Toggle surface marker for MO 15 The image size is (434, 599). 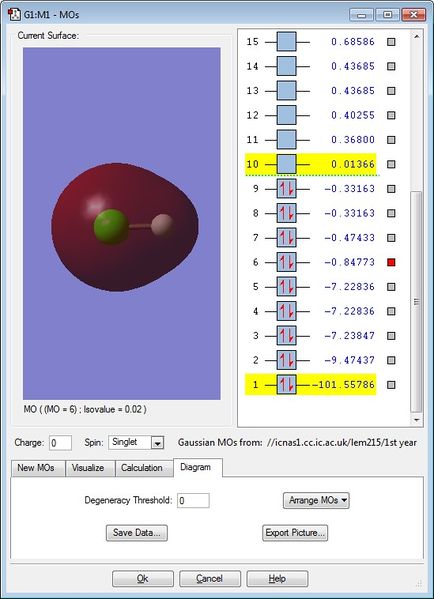[x=391, y=42]
